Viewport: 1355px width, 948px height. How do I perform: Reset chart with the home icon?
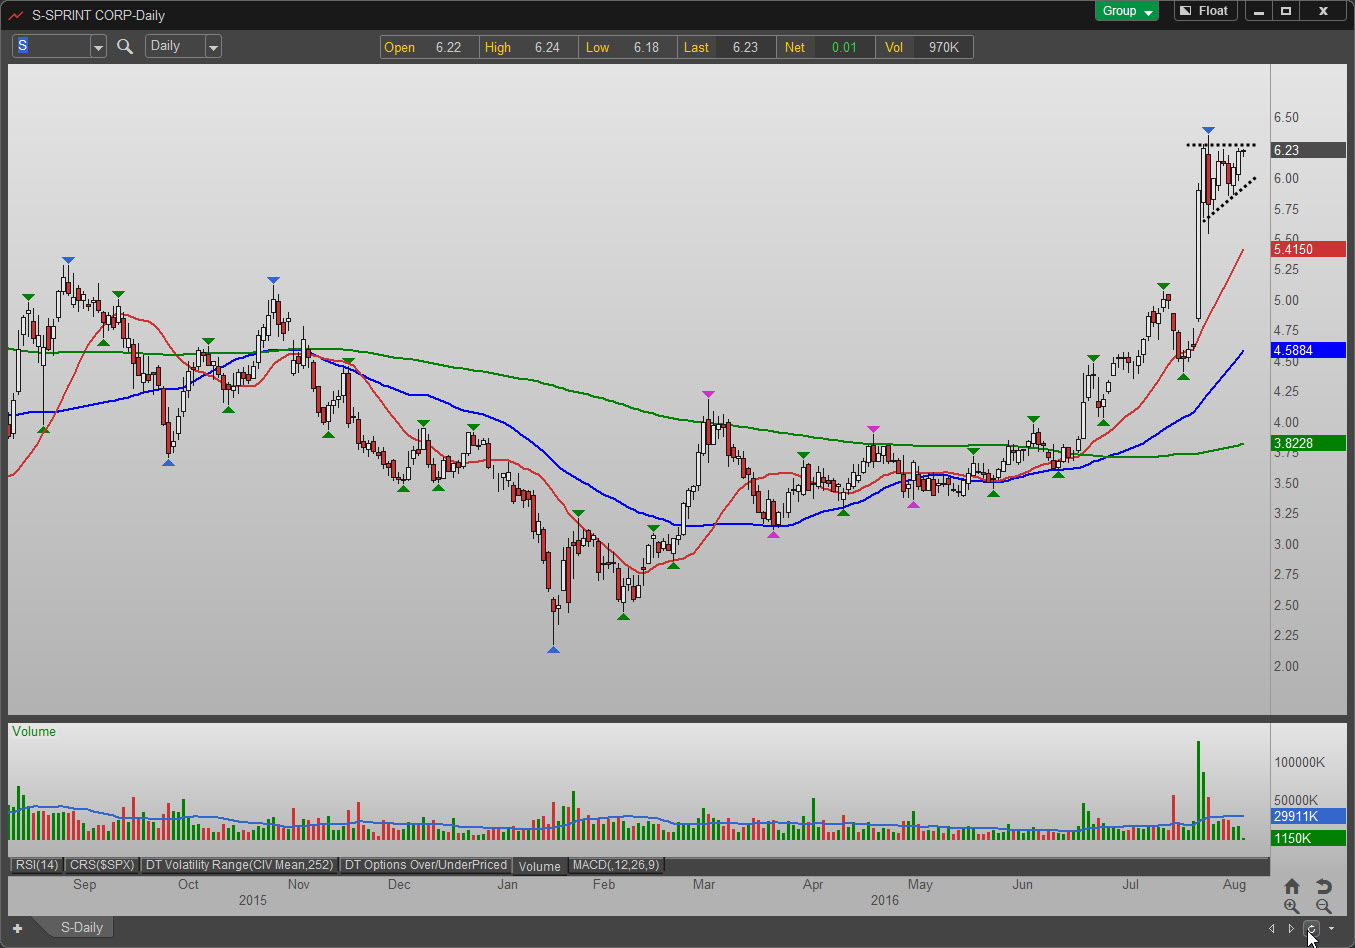click(1292, 886)
